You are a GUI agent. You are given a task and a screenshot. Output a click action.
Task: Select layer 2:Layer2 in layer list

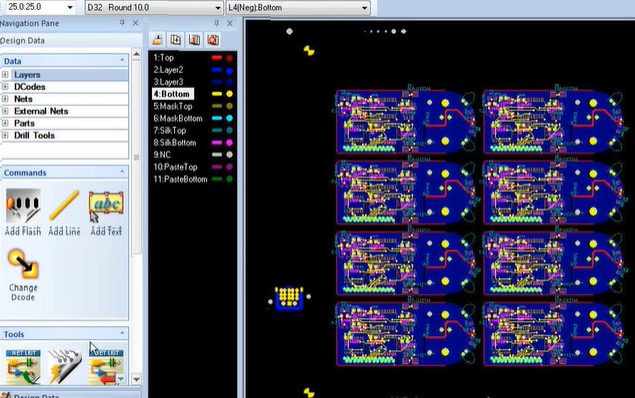(168, 70)
